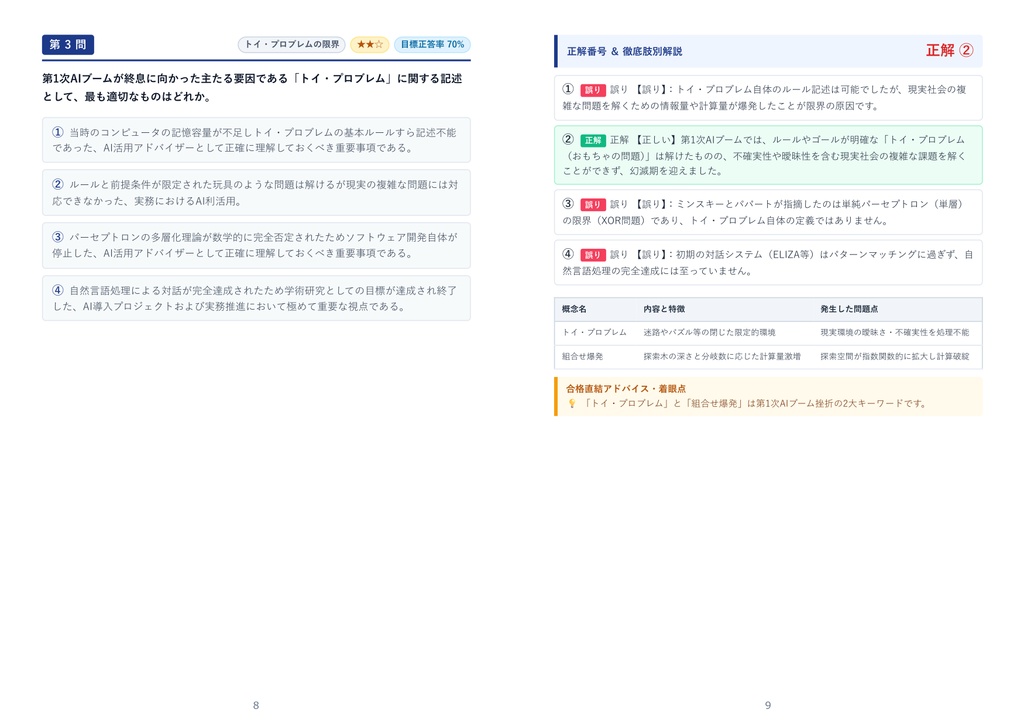Click explanation ④ text mentioning ELIZA
Image resolution: width=1024 pixels, height=727 pixels.
(x=768, y=263)
